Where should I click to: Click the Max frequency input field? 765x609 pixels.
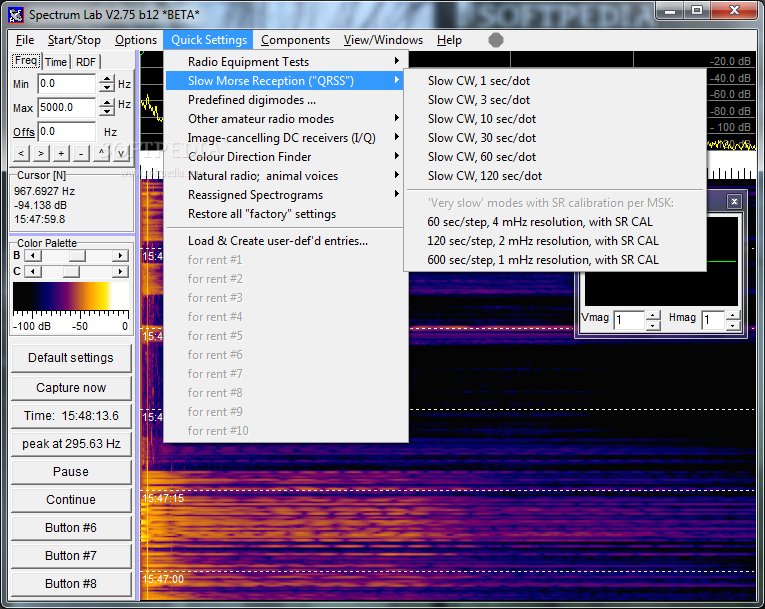point(67,107)
